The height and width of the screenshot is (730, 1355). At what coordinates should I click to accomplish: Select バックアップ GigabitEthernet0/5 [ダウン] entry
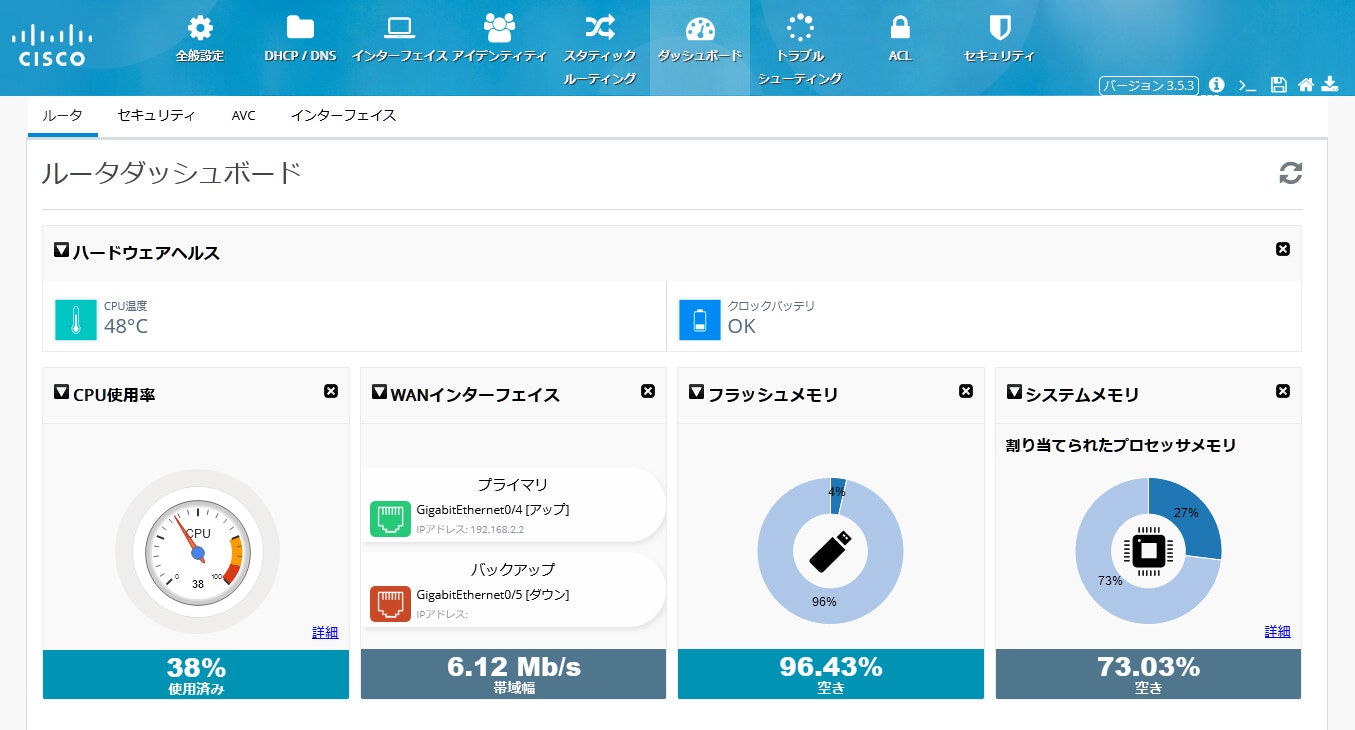(x=513, y=590)
